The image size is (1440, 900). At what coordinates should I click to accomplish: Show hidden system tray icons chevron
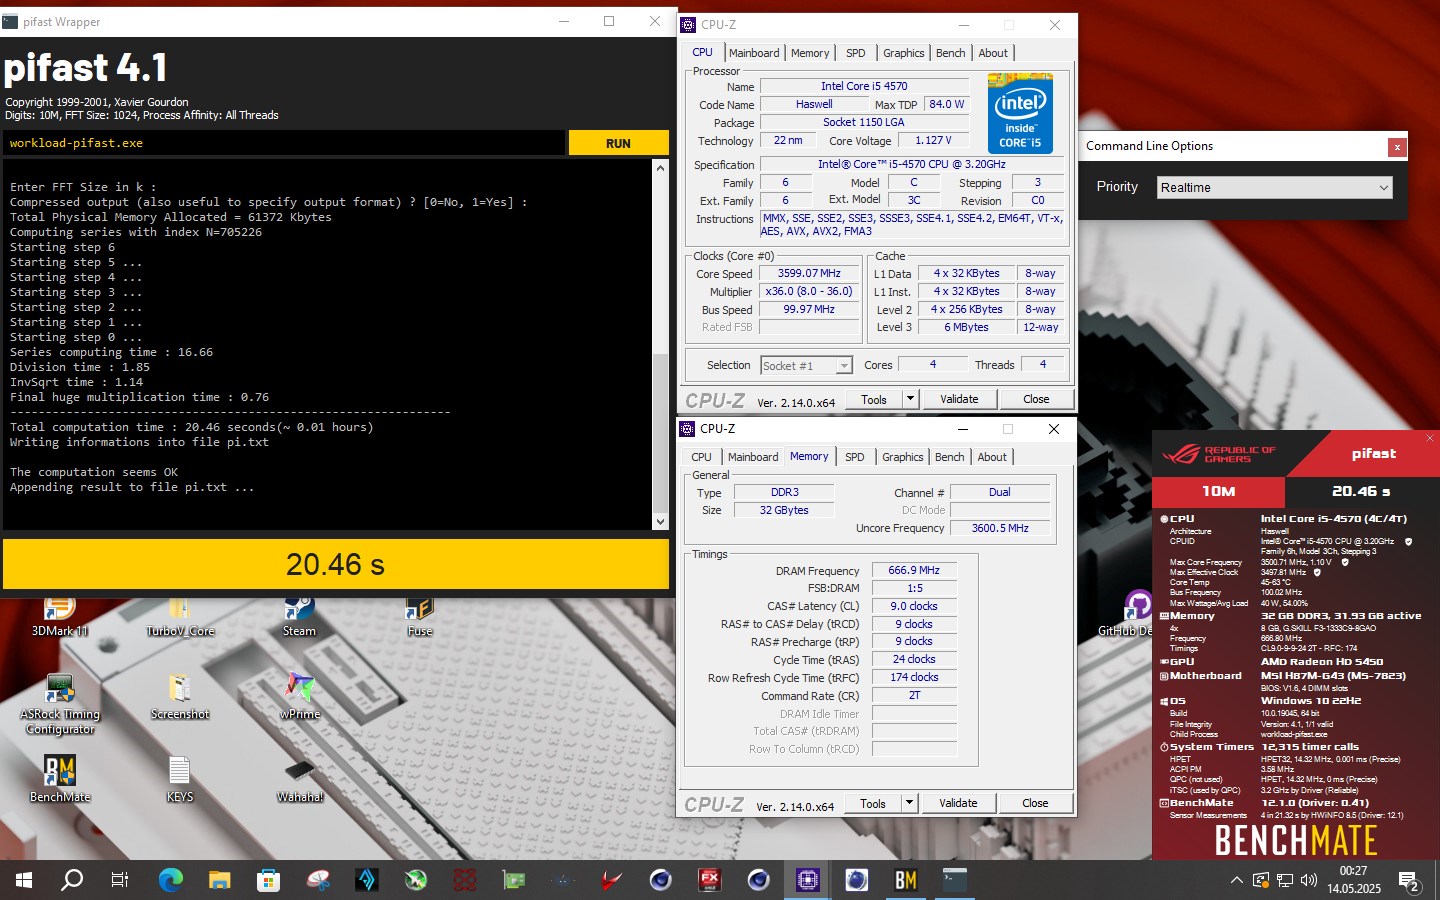click(1237, 880)
